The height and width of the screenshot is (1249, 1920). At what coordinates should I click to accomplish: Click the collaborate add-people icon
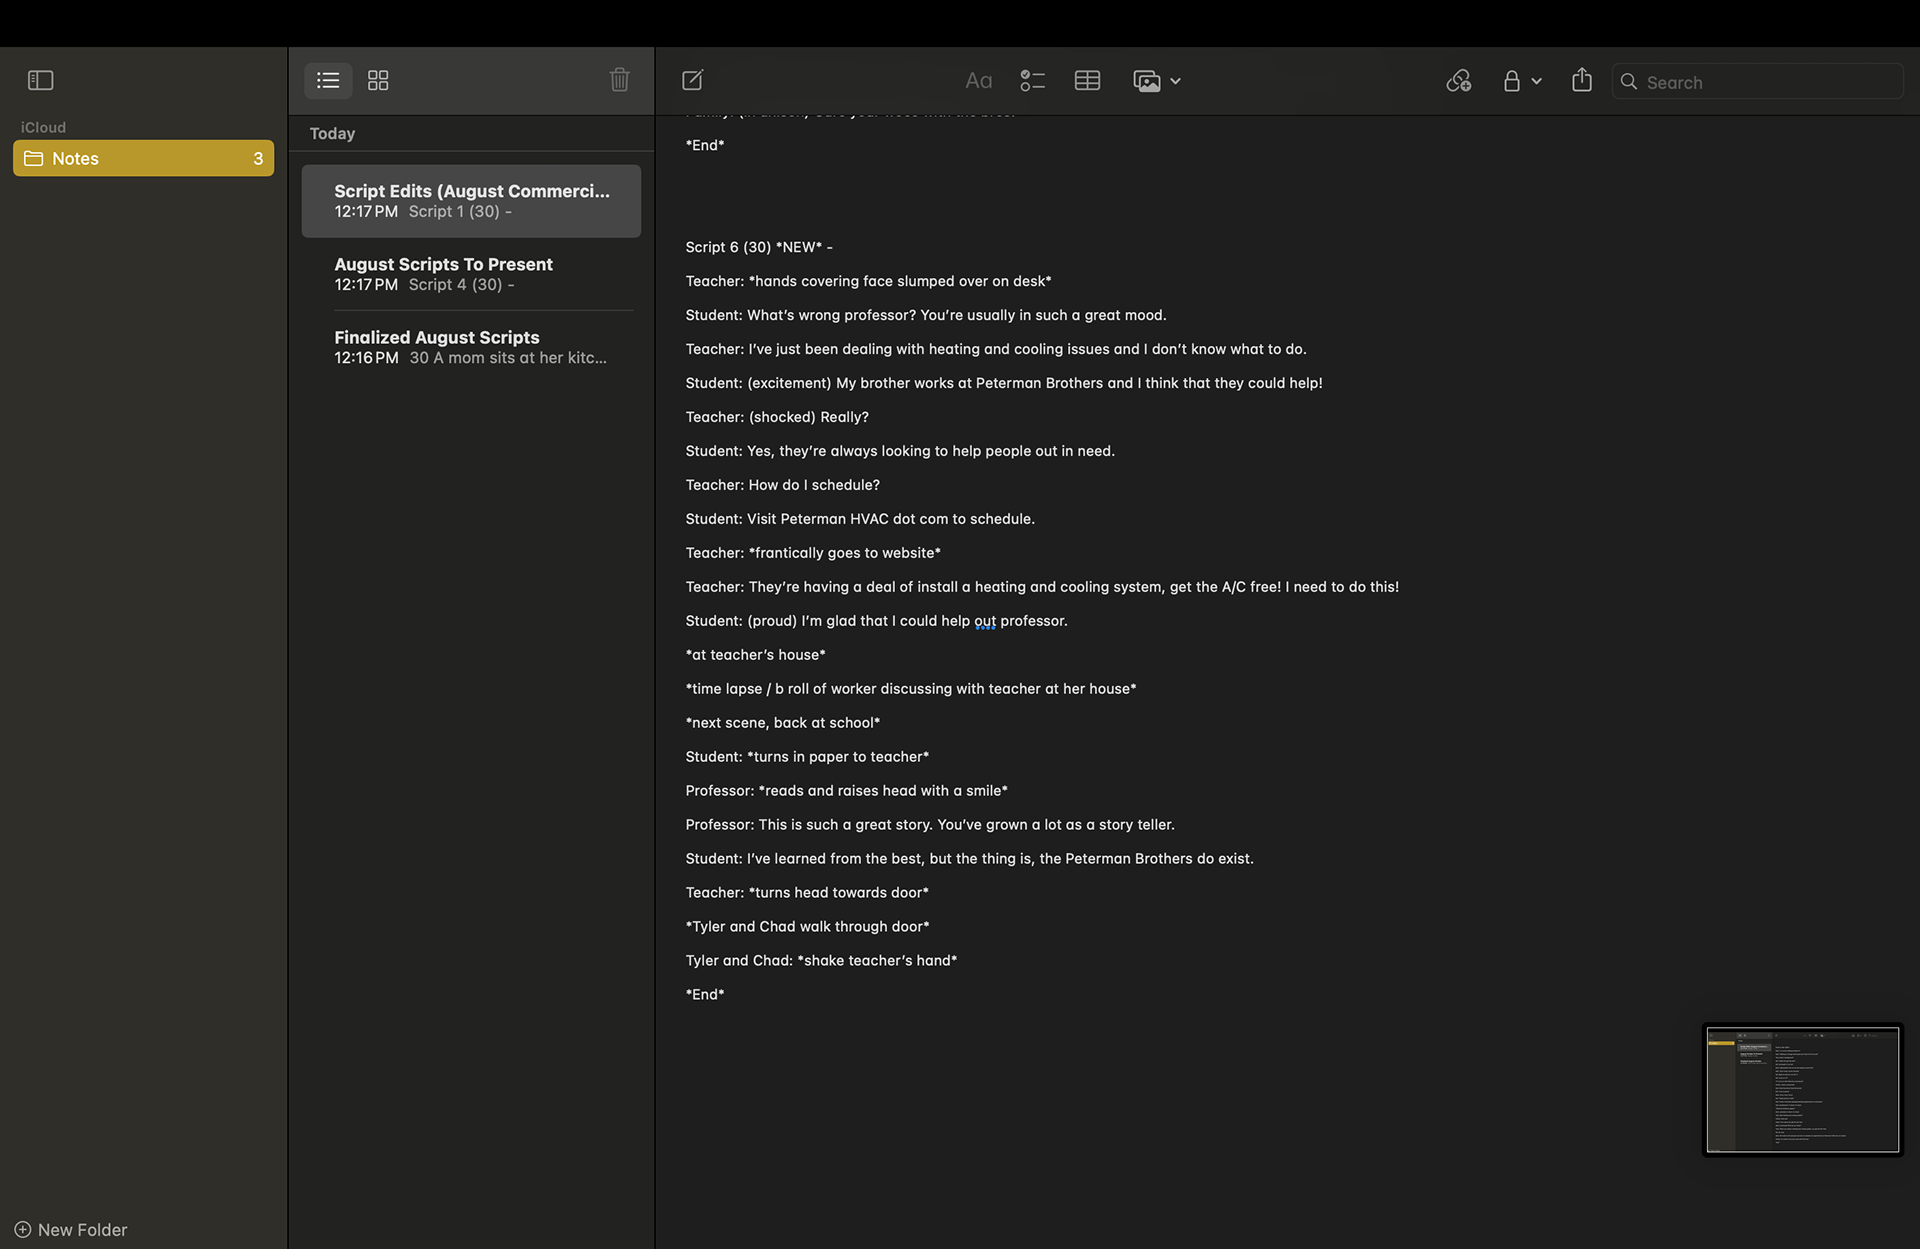[x=1458, y=81]
